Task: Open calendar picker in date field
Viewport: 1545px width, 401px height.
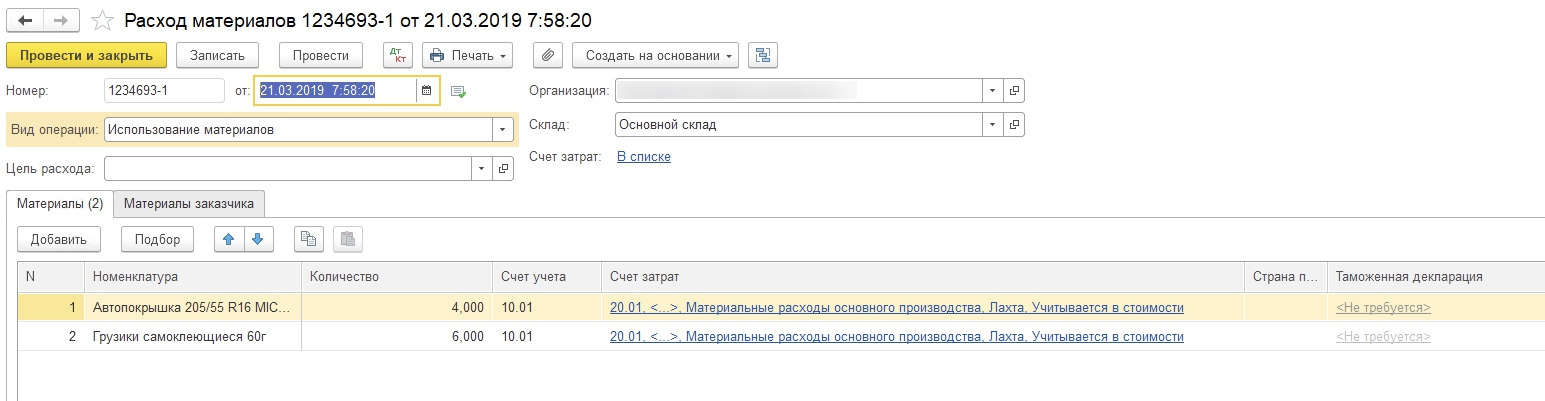Action: point(427,91)
